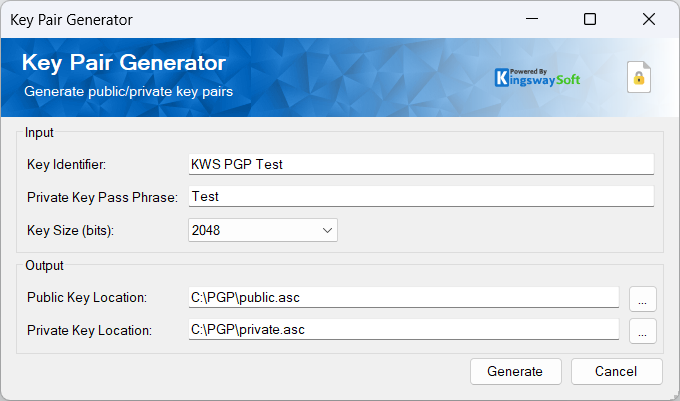Click the padlock document icon in banner
The image size is (680, 401).
pyautogui.click(x=639, y=77)
